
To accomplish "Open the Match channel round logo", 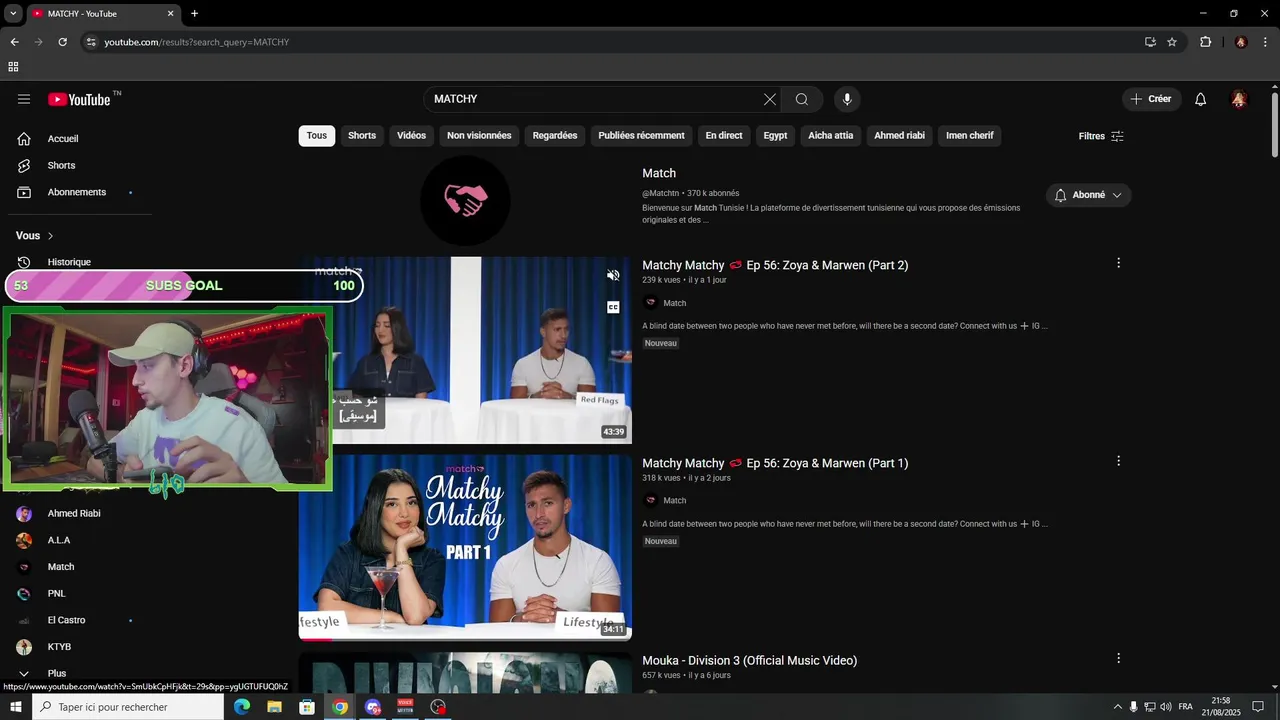I will [x=465, y=201].
